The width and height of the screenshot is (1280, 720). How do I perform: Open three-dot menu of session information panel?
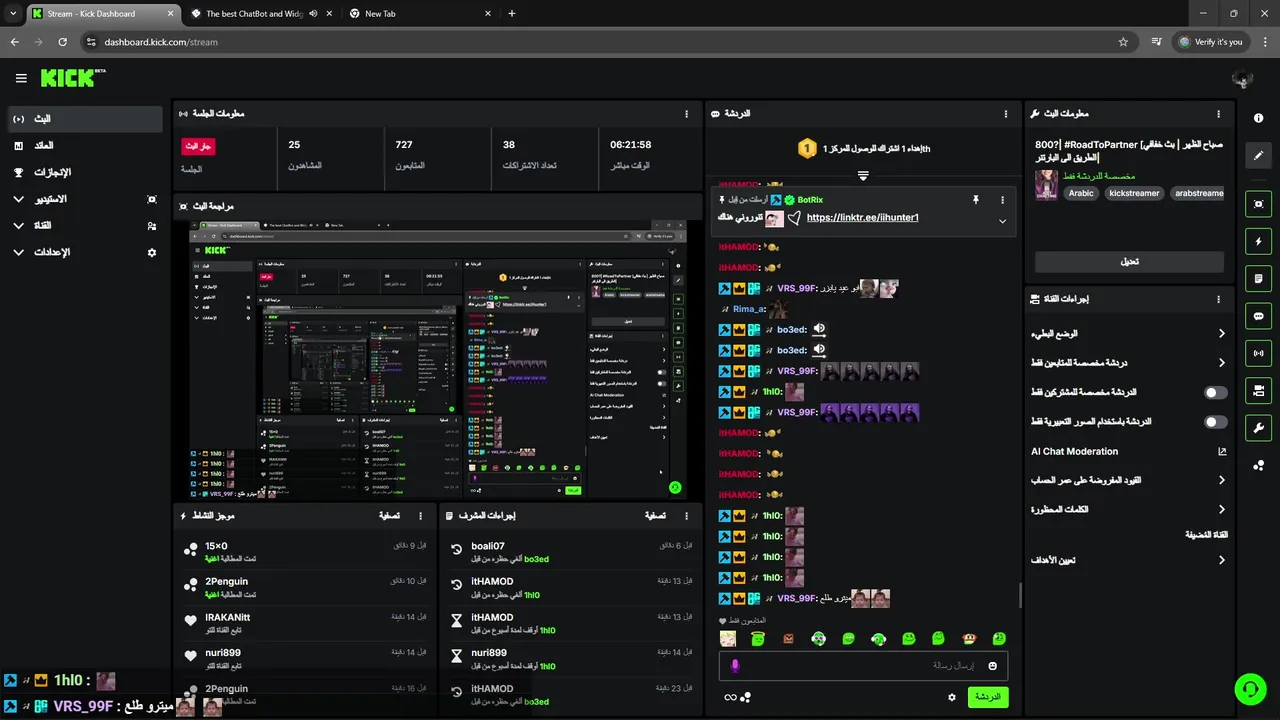pyautogui.click(x=686, y=114)
